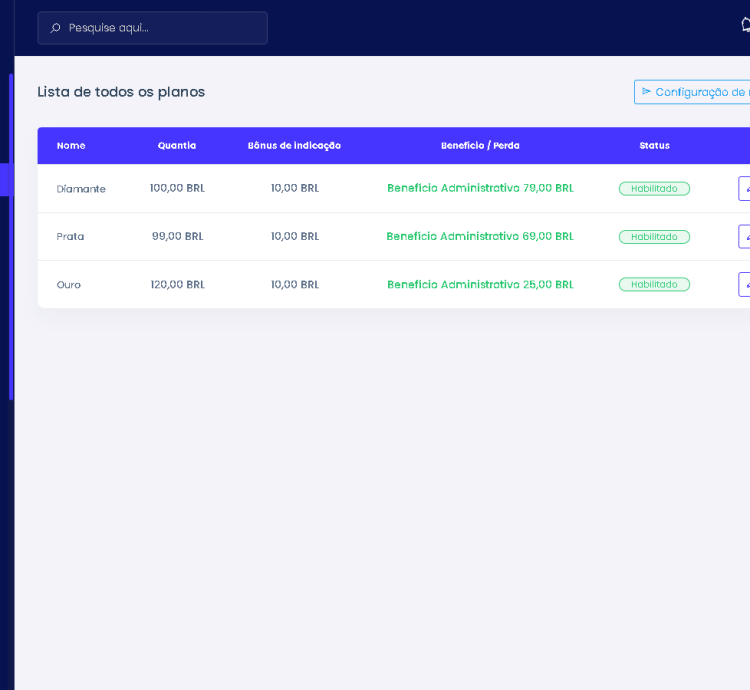Select the Habilitado status badge for Prata
Screen dimensions: 750x690
click(x=654, y=237)
